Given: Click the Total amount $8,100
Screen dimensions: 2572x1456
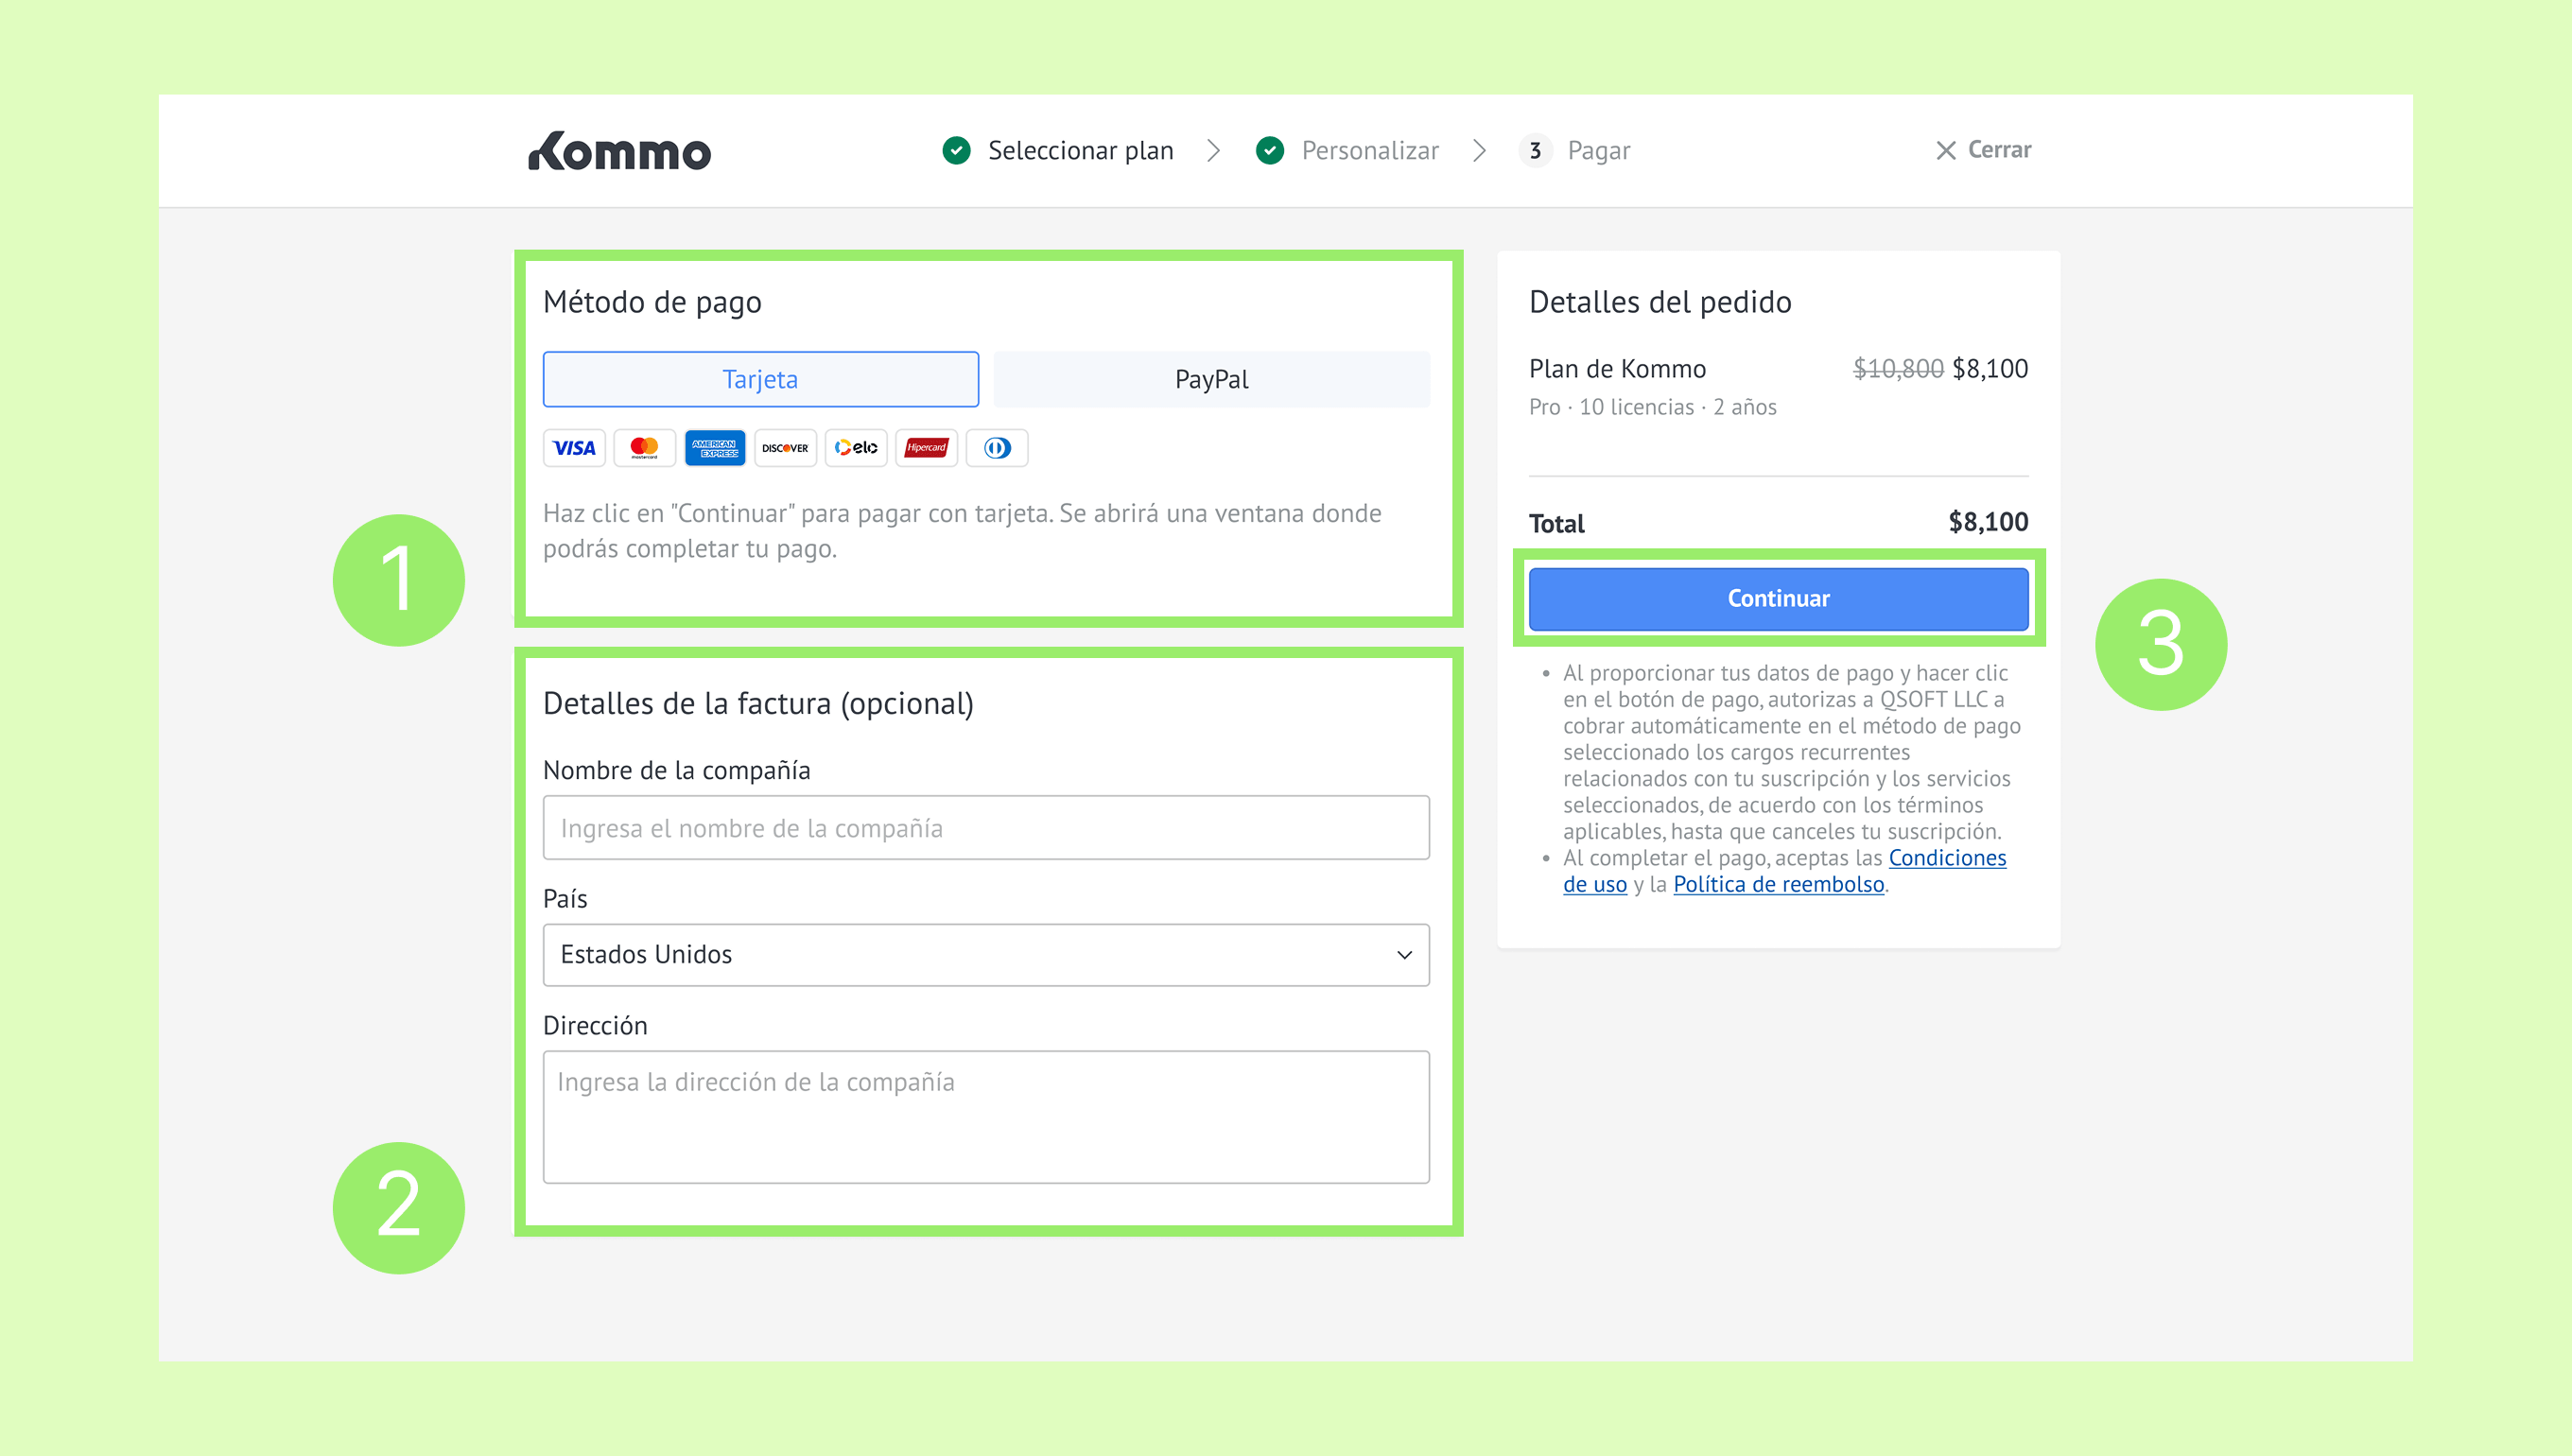Looking at the screenshot, I should pyautogui.click(x=1988, y=521).
